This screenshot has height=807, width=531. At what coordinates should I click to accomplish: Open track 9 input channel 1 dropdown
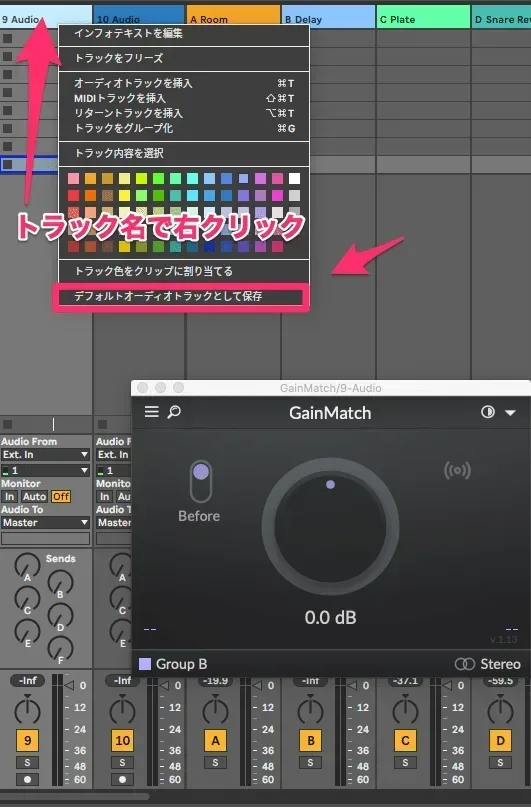click(45, 470)
